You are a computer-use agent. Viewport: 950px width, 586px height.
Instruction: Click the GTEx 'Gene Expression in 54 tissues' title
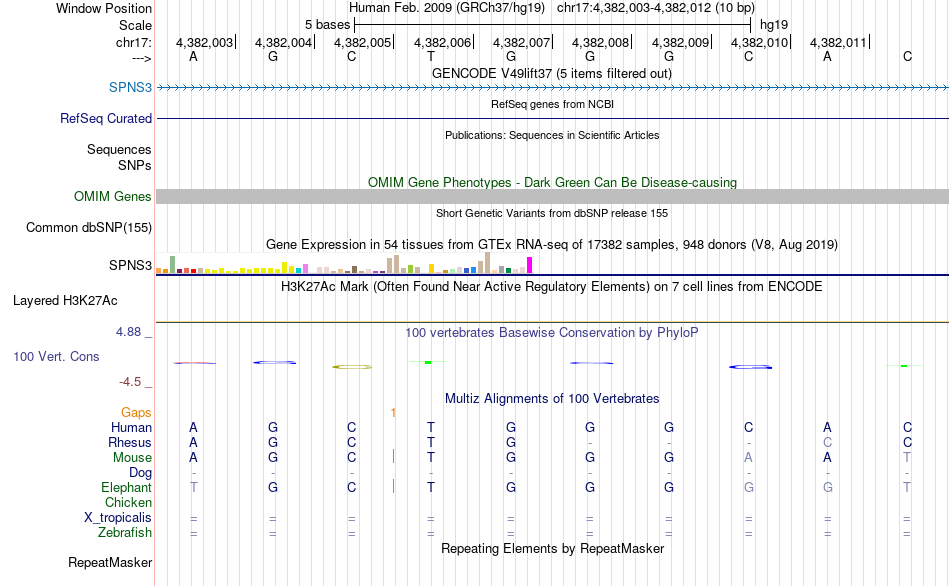552,245
